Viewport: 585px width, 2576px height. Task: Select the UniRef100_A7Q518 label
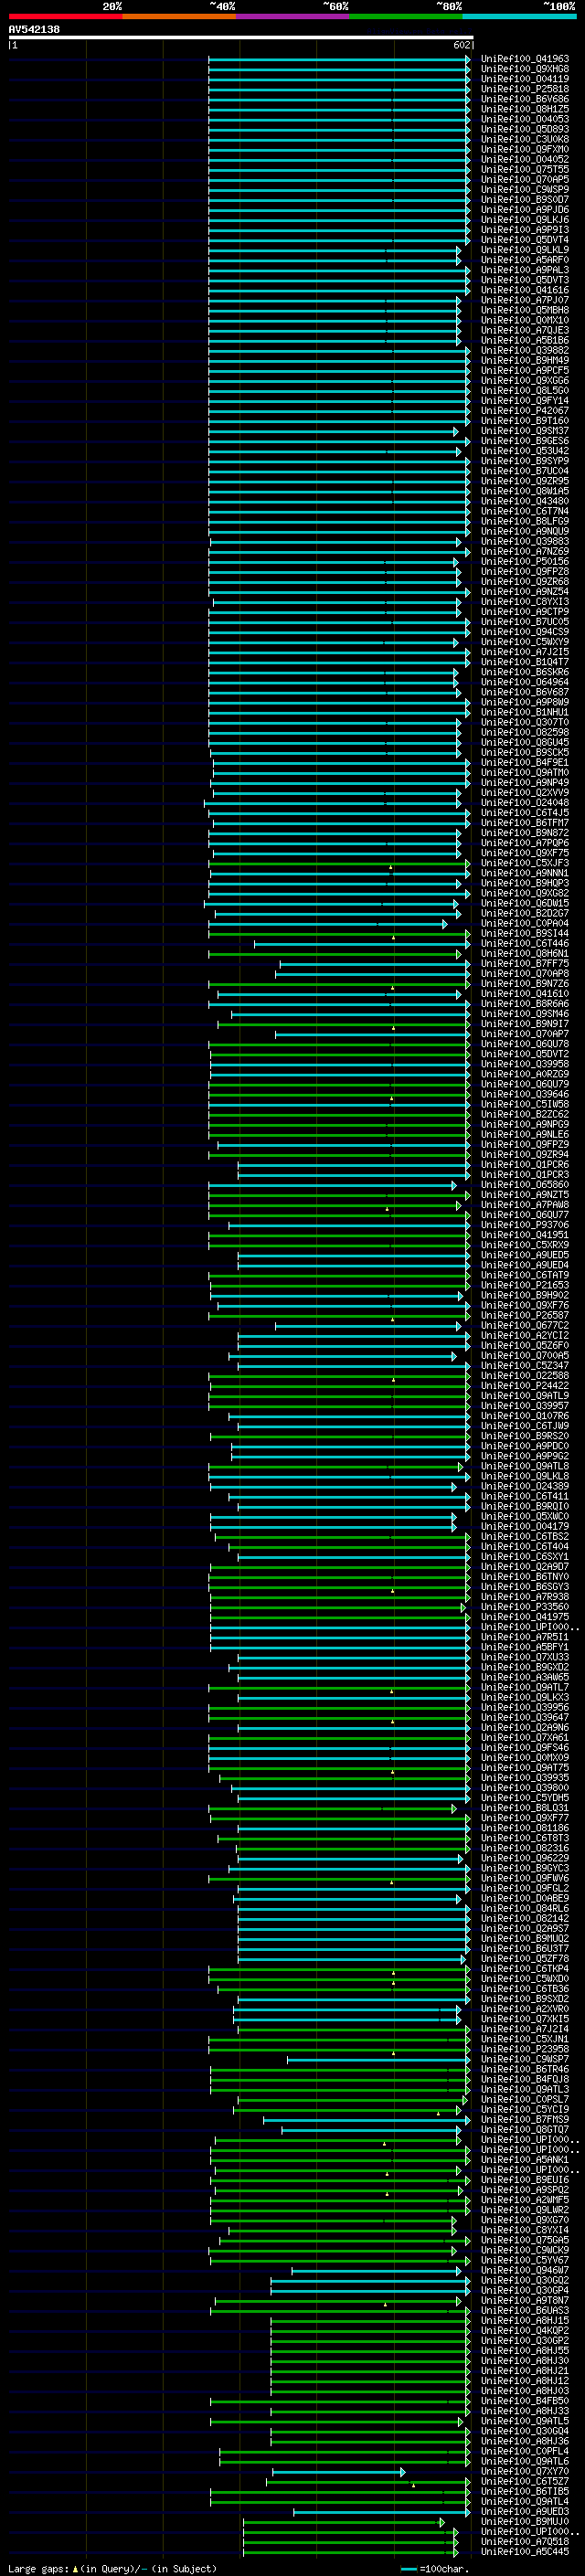[525, 2541]
